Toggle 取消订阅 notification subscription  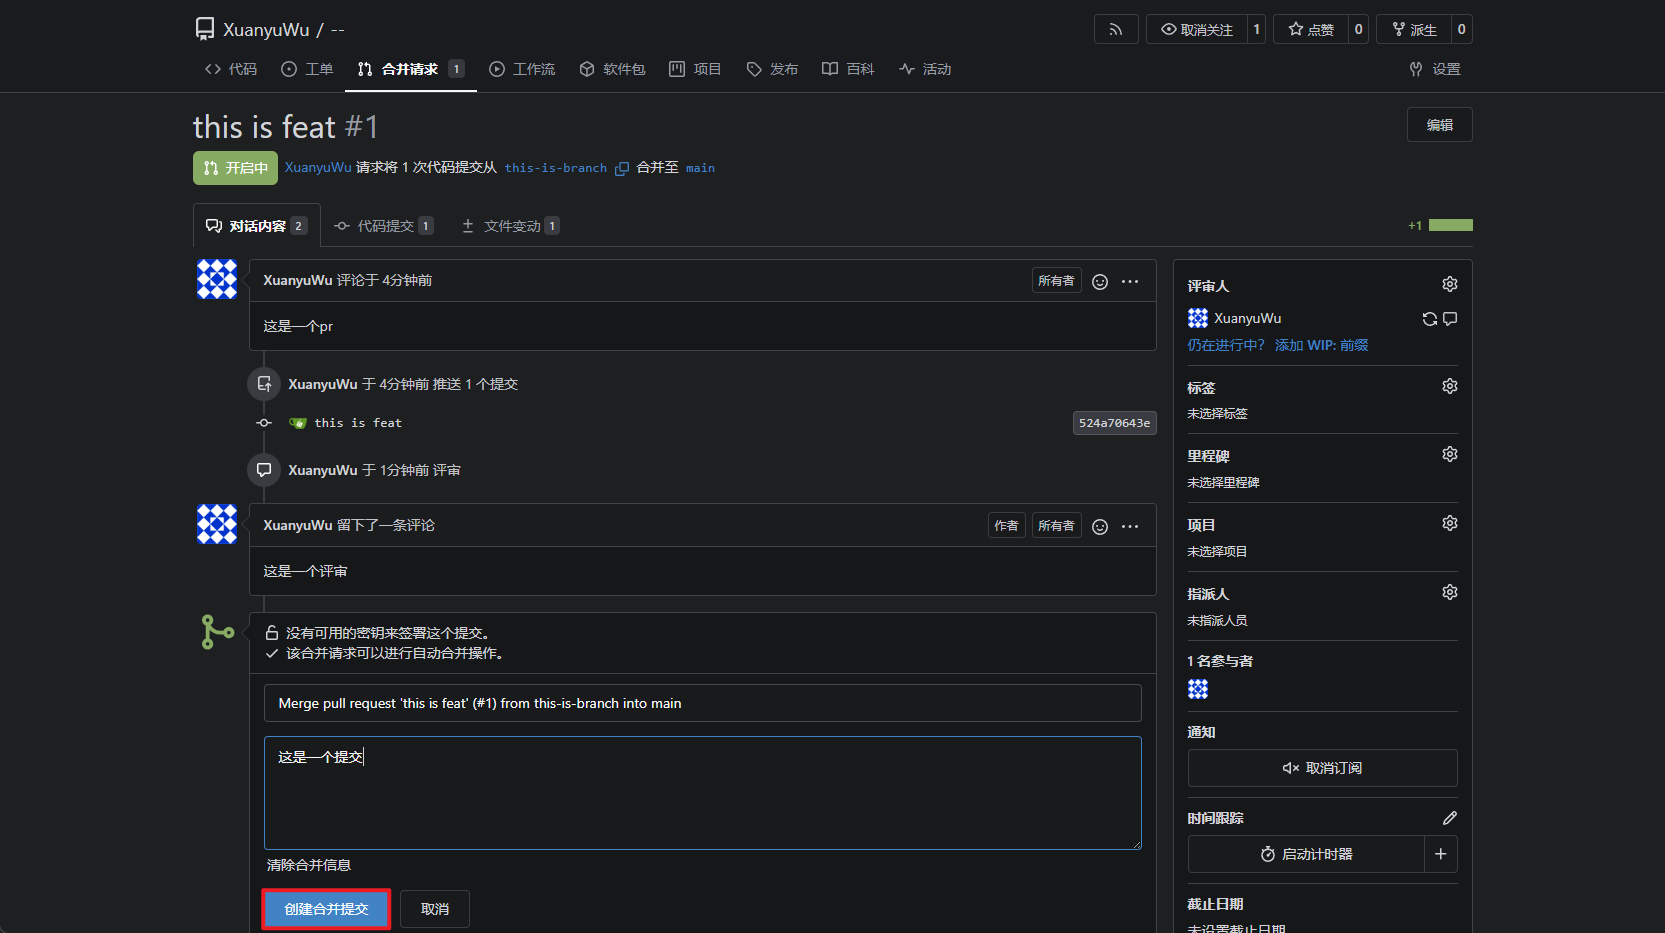click(x=1322, y=768)
